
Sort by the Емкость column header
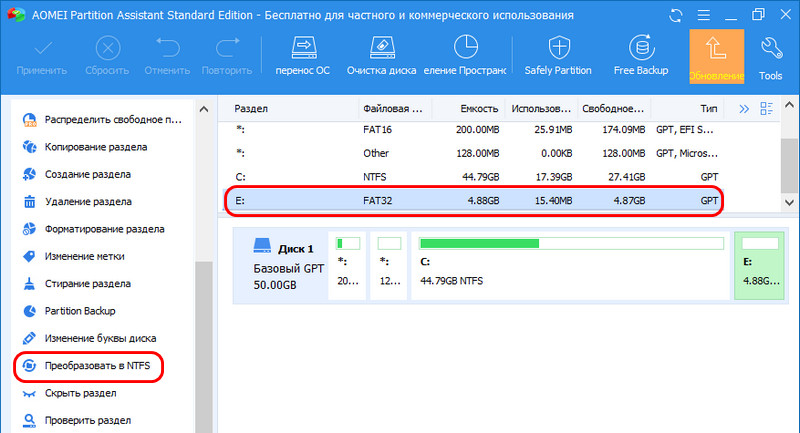(468, 109)
